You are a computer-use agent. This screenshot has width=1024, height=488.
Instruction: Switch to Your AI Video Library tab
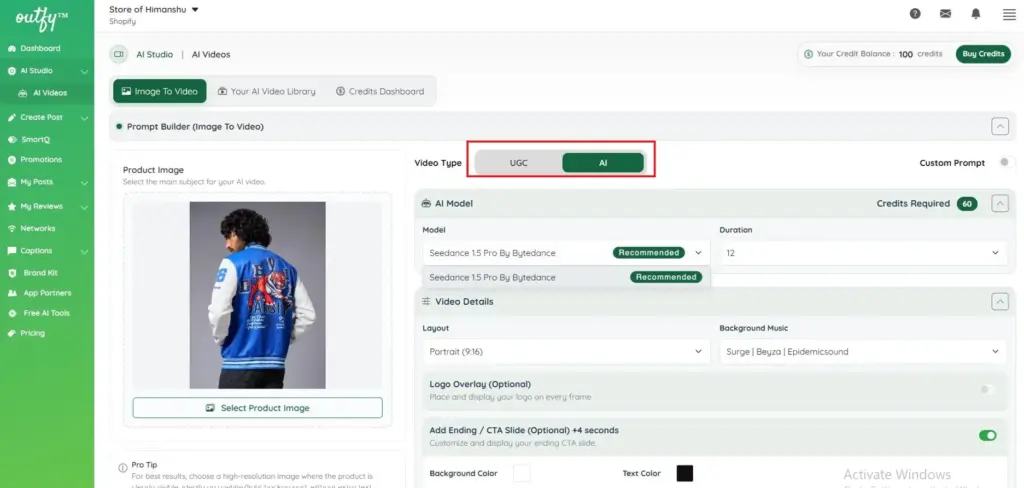[266, 91]
